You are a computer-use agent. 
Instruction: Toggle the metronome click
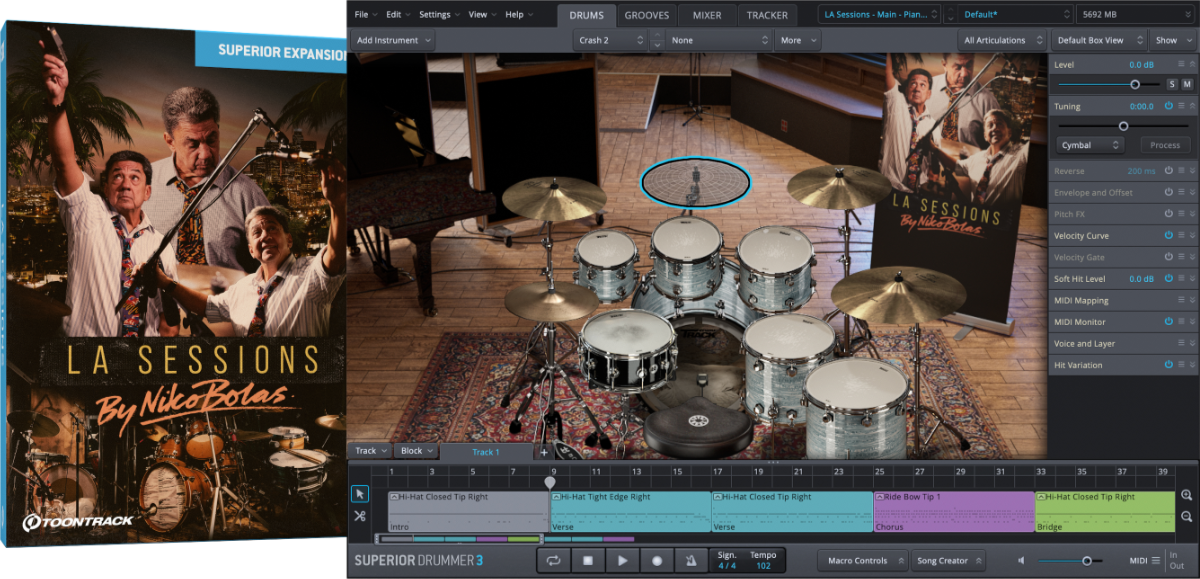691,561
